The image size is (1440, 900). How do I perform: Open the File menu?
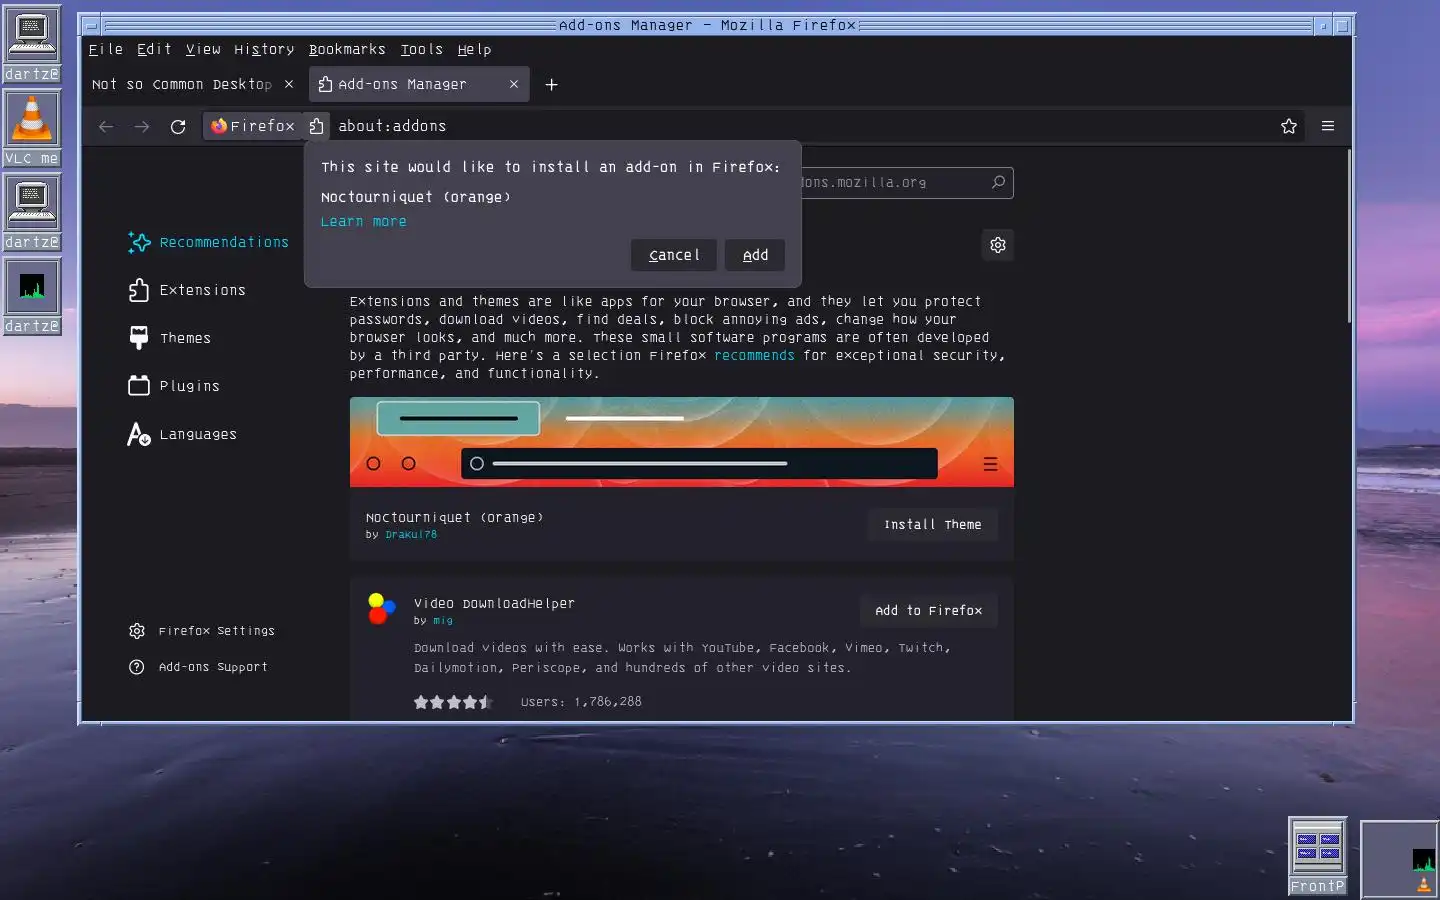[x=106, y=49]
